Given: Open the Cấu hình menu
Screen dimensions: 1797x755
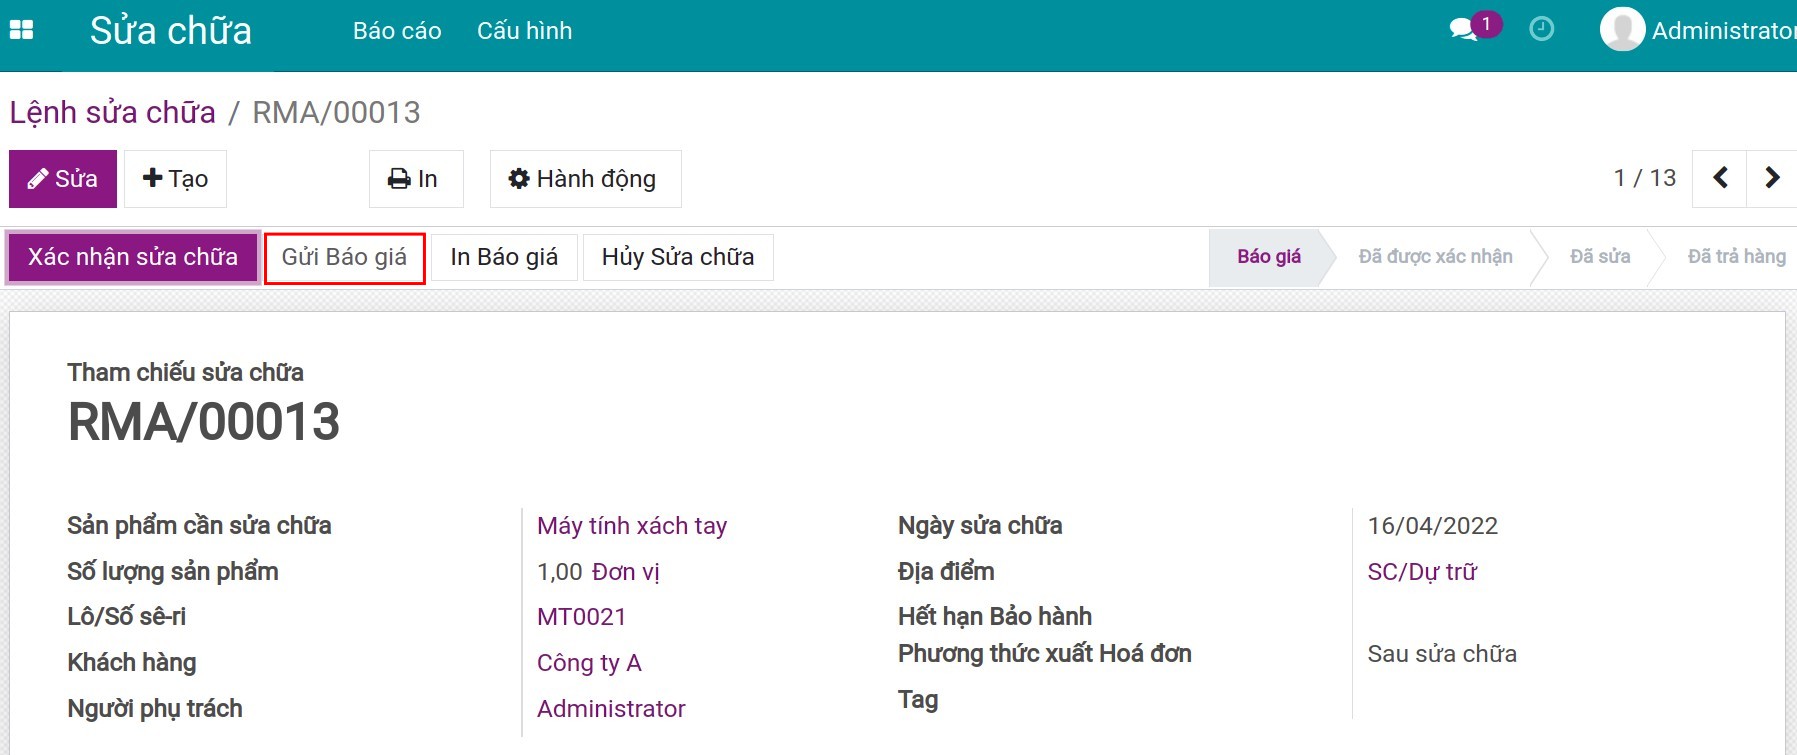Looking at the screenshot, I should 525,31.
